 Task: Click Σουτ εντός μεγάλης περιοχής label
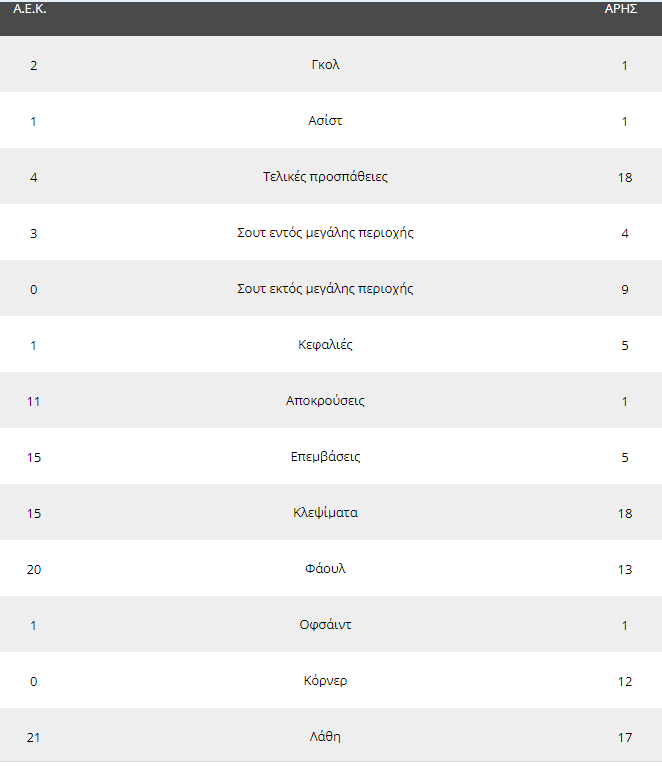pos(325,233)
